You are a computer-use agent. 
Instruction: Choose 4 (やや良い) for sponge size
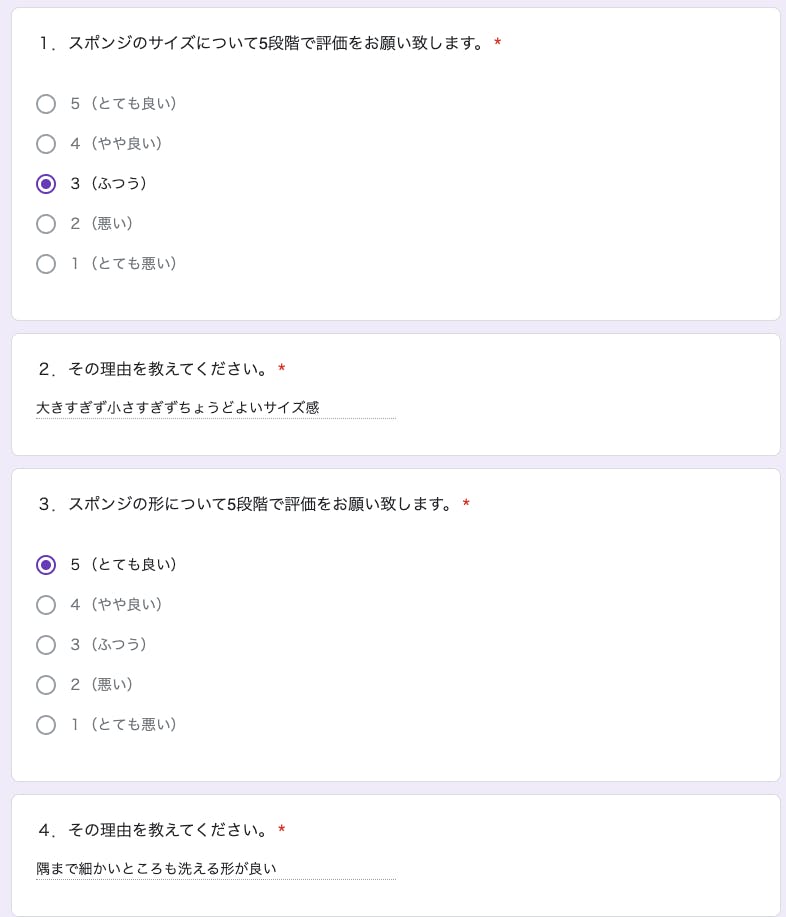[x=46, y=144]
